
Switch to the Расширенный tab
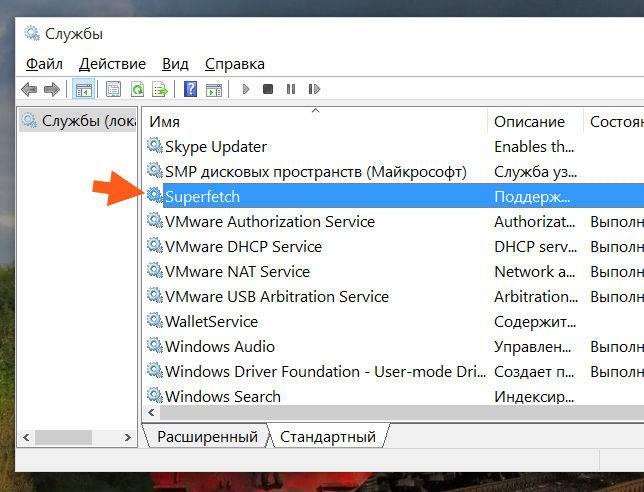207,437
